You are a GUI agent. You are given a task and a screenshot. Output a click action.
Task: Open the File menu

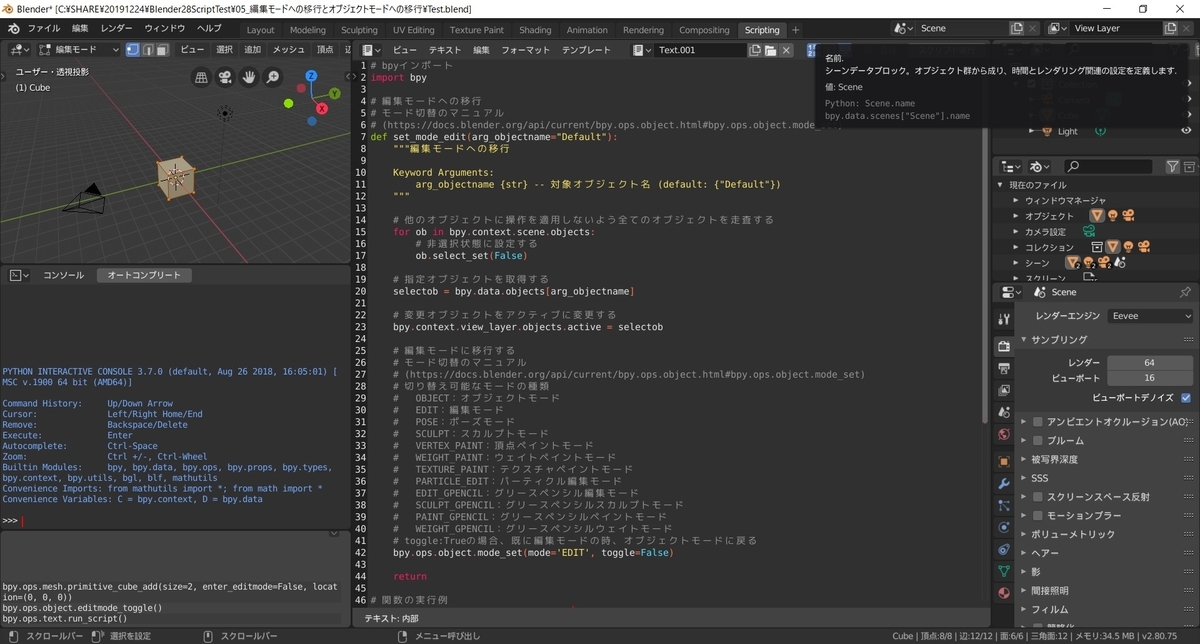pyautogui.click(x=43, y=29)
